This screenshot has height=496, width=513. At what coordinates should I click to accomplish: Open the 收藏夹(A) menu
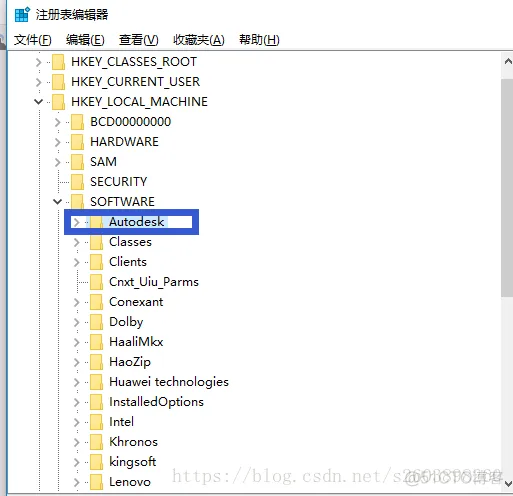(199, 40)
